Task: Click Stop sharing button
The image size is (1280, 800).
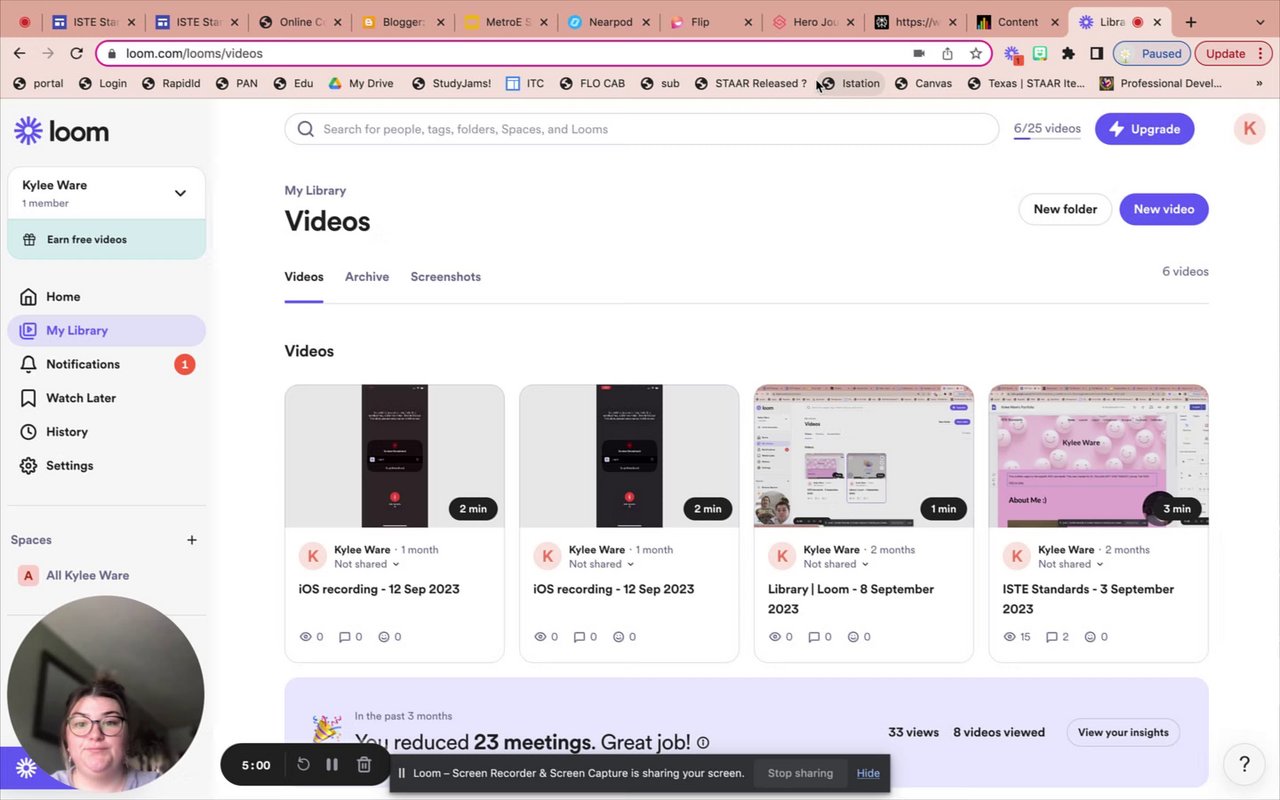Action: point(800,773)
